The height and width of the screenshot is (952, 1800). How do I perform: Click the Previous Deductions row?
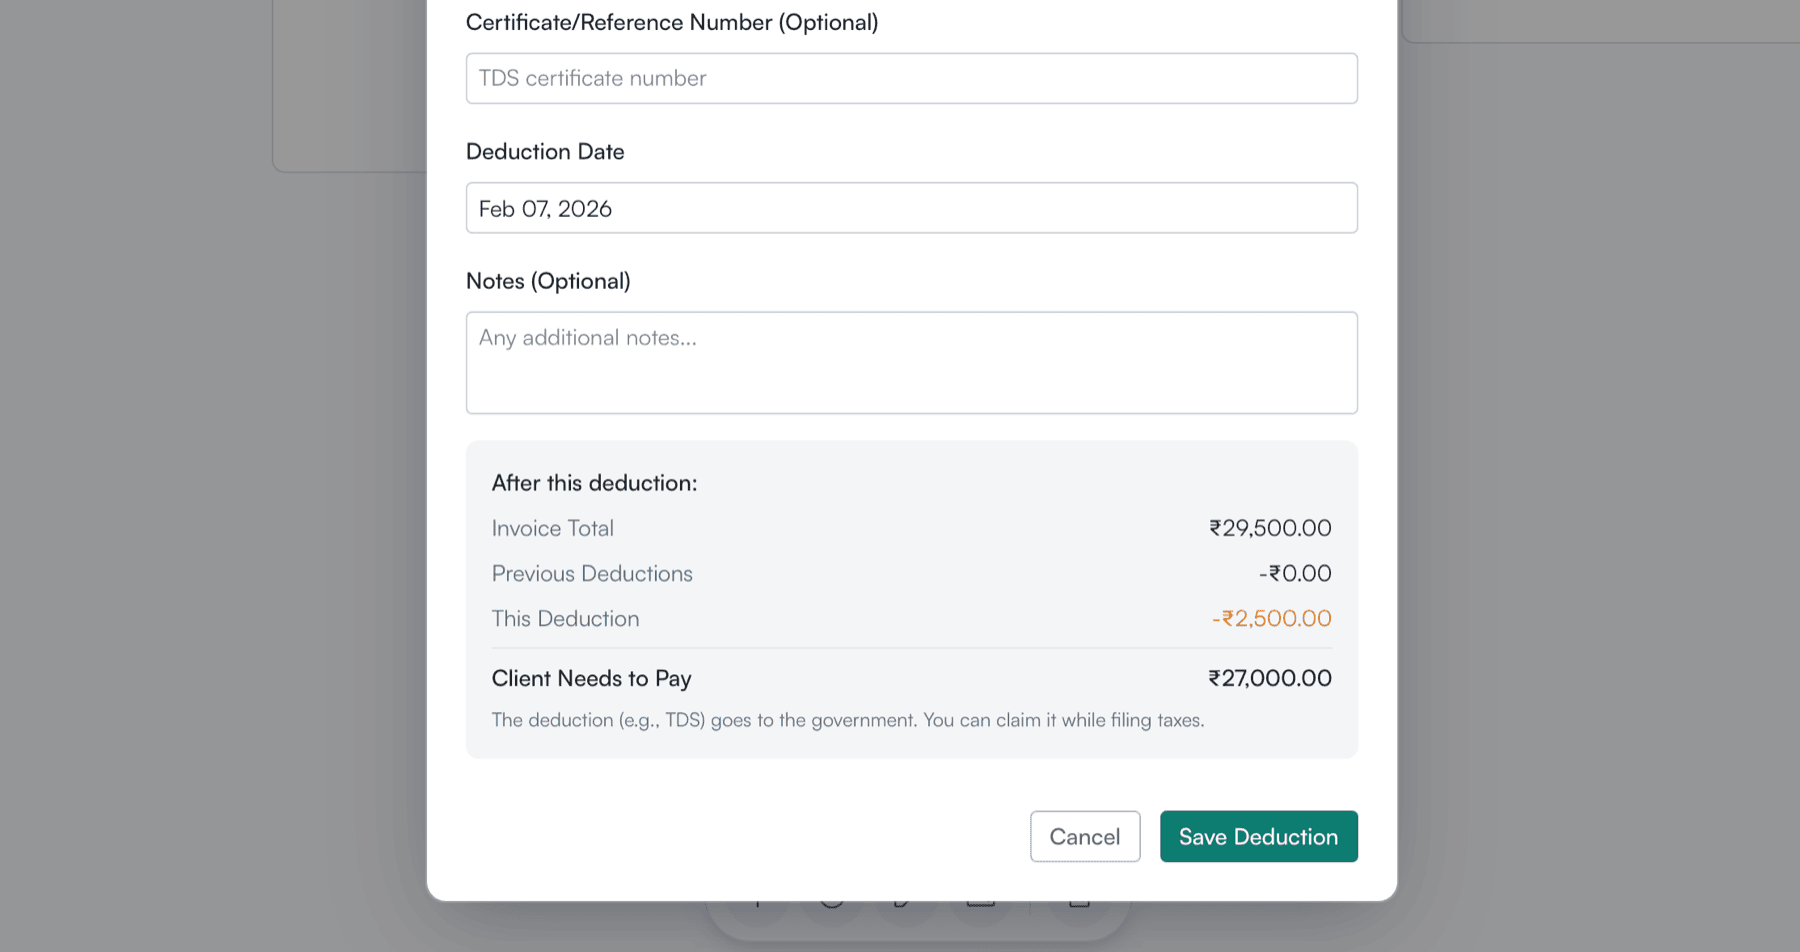click(x=591, y=573)
